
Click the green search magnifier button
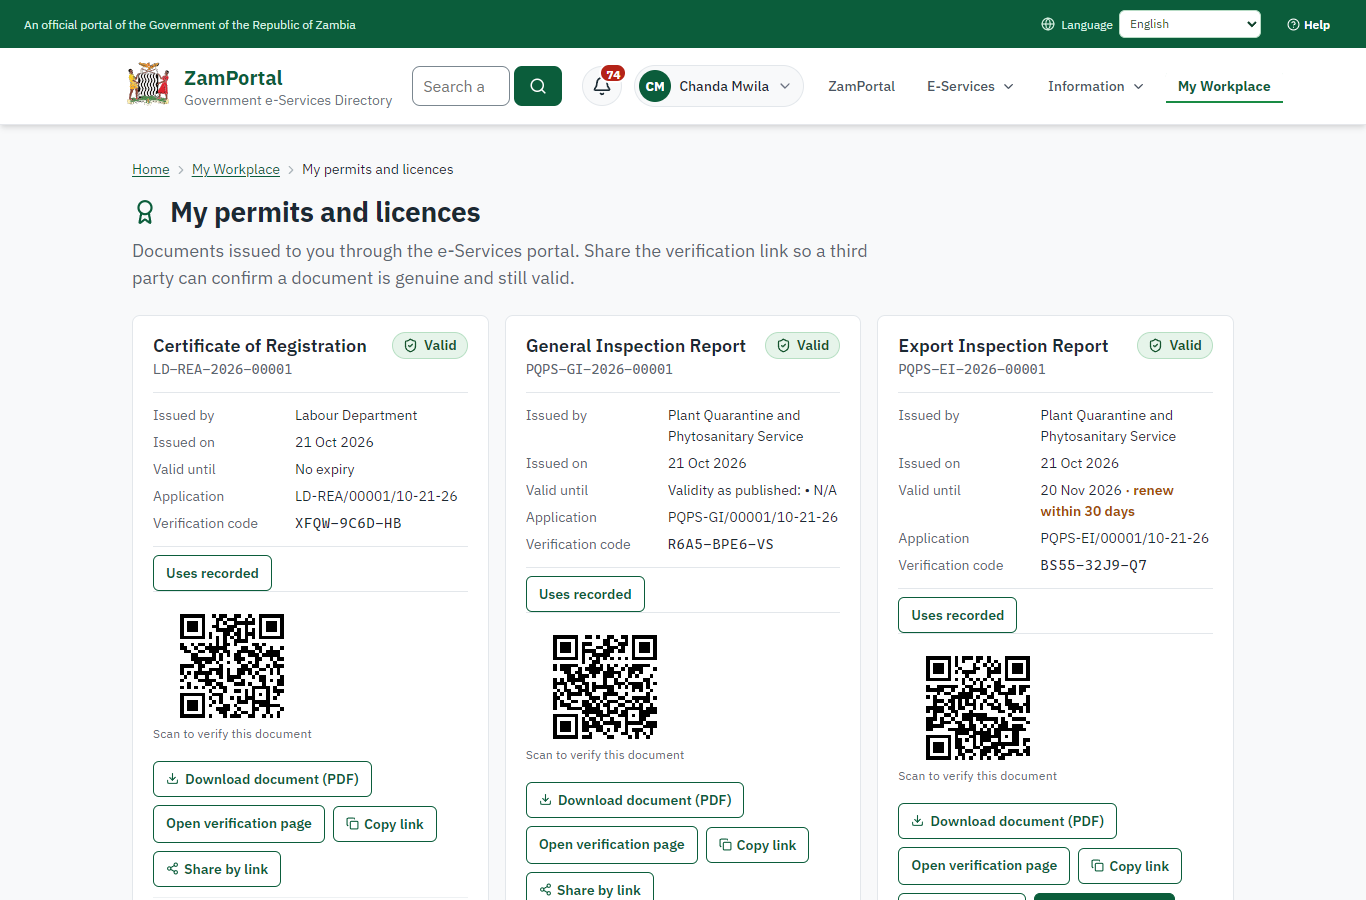pos(538,86)
